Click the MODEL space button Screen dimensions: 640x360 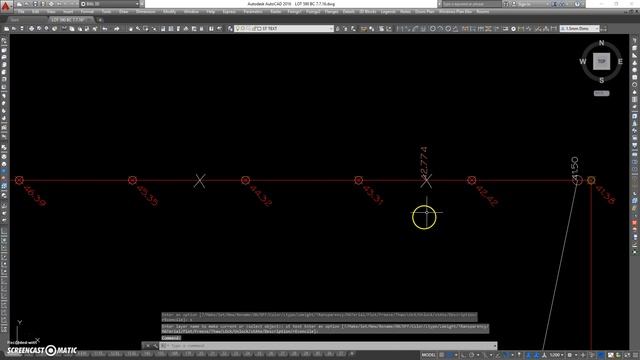[x=429, y=355]
